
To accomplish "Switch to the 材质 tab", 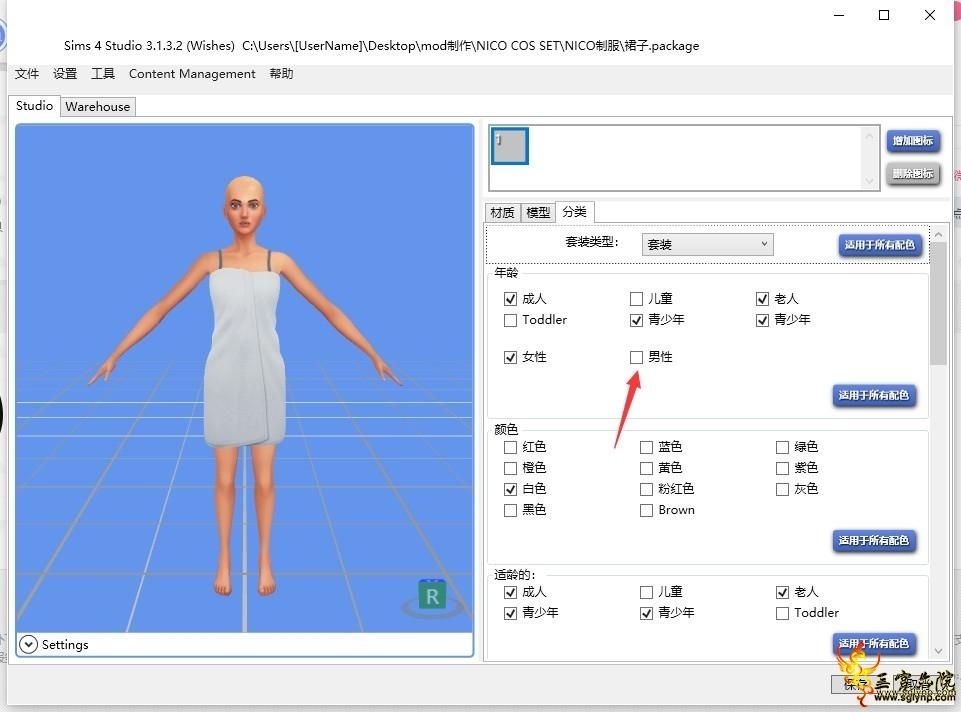I will pyautogui.click(x=503, y=213).
